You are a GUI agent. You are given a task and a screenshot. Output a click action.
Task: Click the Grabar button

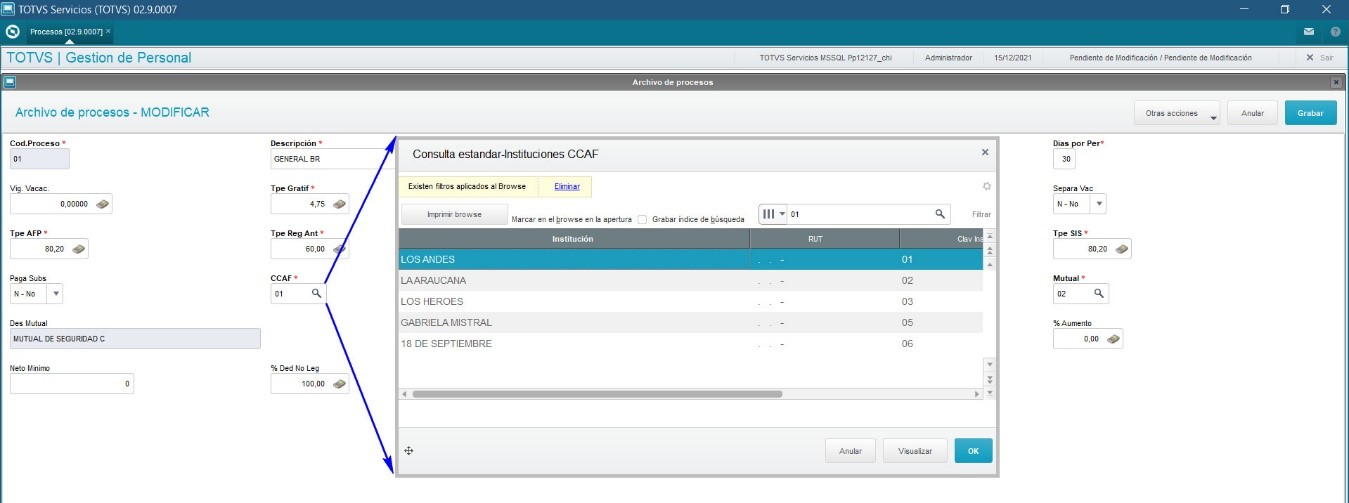1310,113
